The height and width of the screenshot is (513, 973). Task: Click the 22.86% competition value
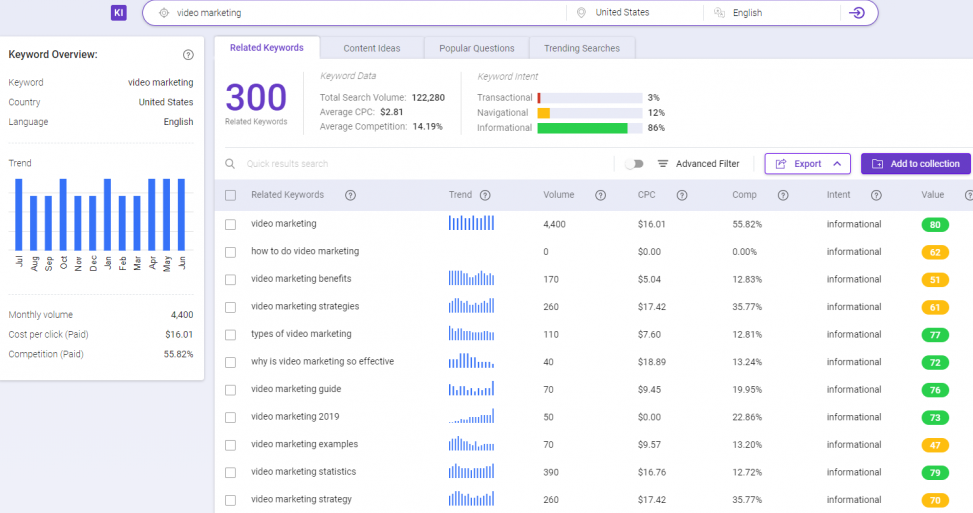pos(747,417)
